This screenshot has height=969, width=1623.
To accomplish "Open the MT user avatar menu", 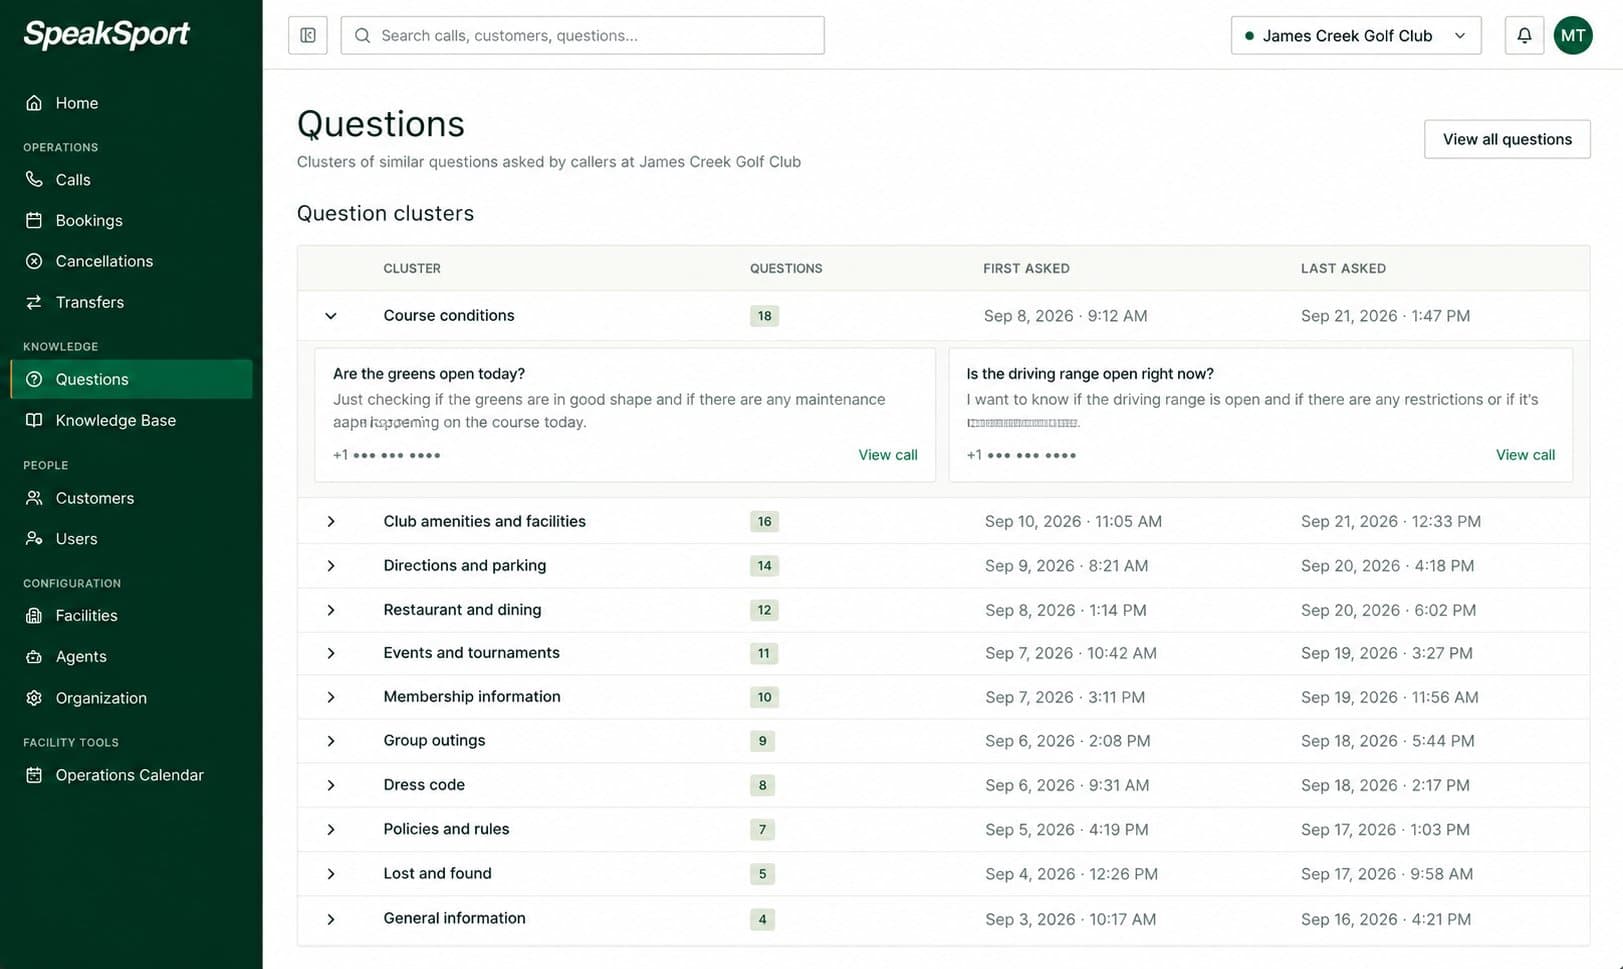I will (x=1573, y=35).
